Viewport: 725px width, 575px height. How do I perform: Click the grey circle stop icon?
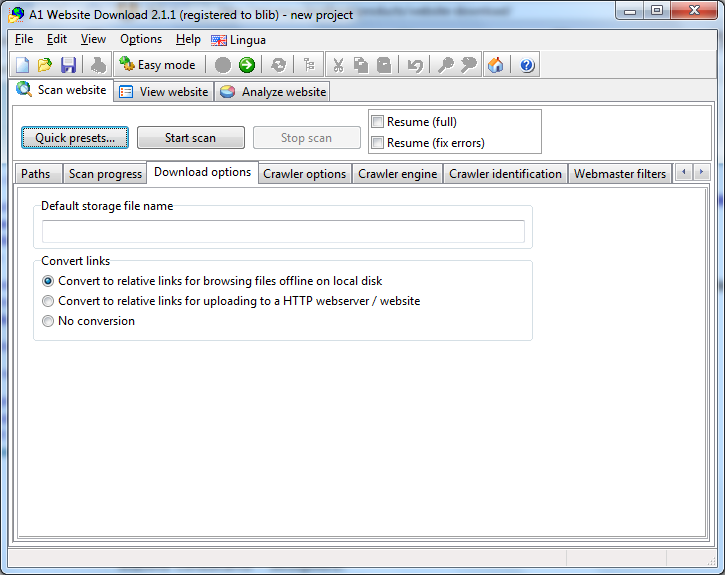(x=223, y=65)
